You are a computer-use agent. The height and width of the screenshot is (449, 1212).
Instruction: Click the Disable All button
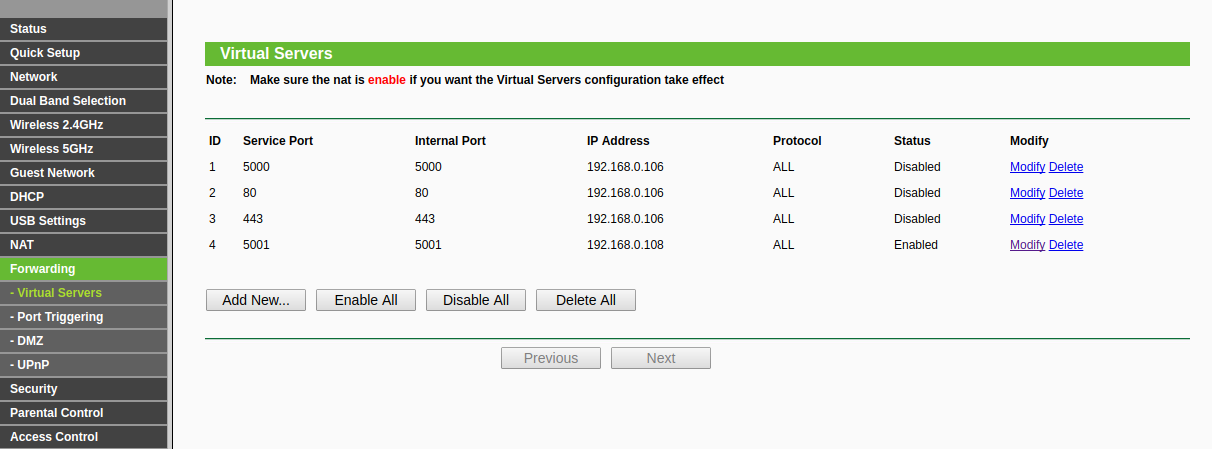click(476, 300)
